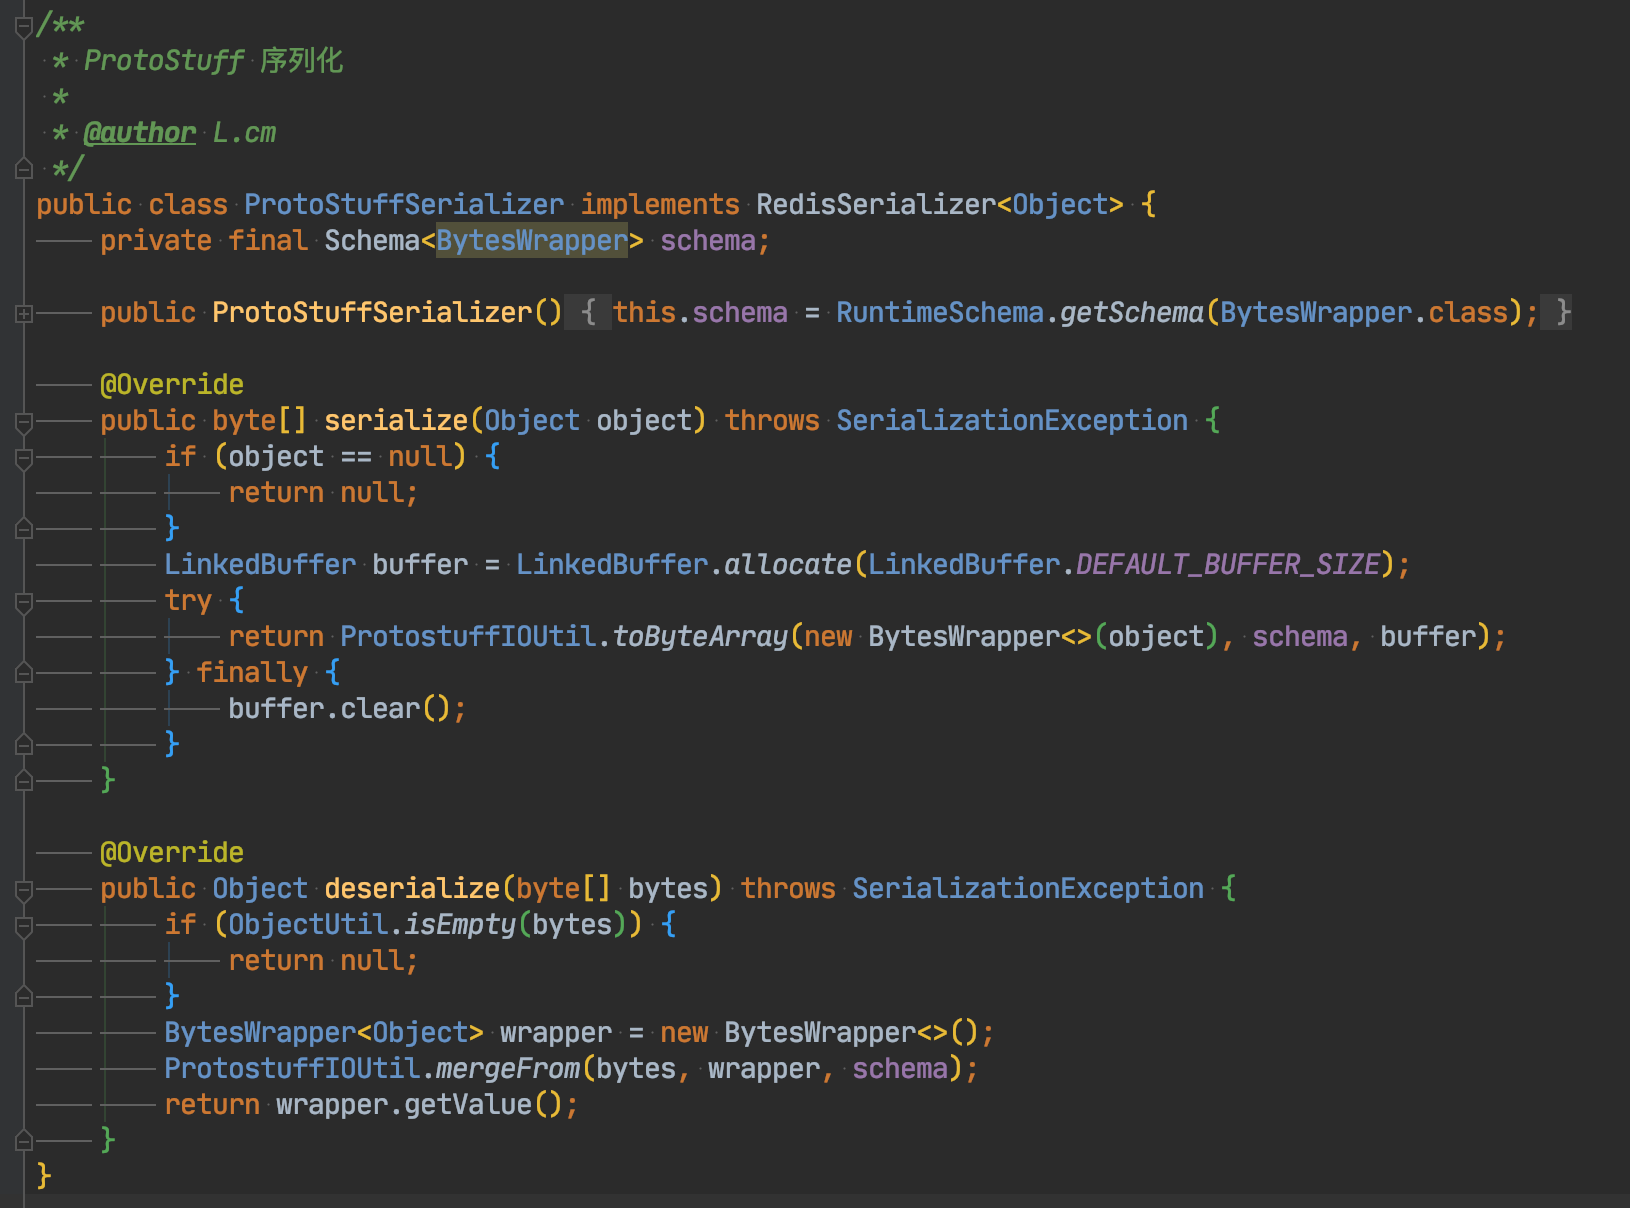
Task: Click the @Override annotation above the deserialize method
Action: 172,852
